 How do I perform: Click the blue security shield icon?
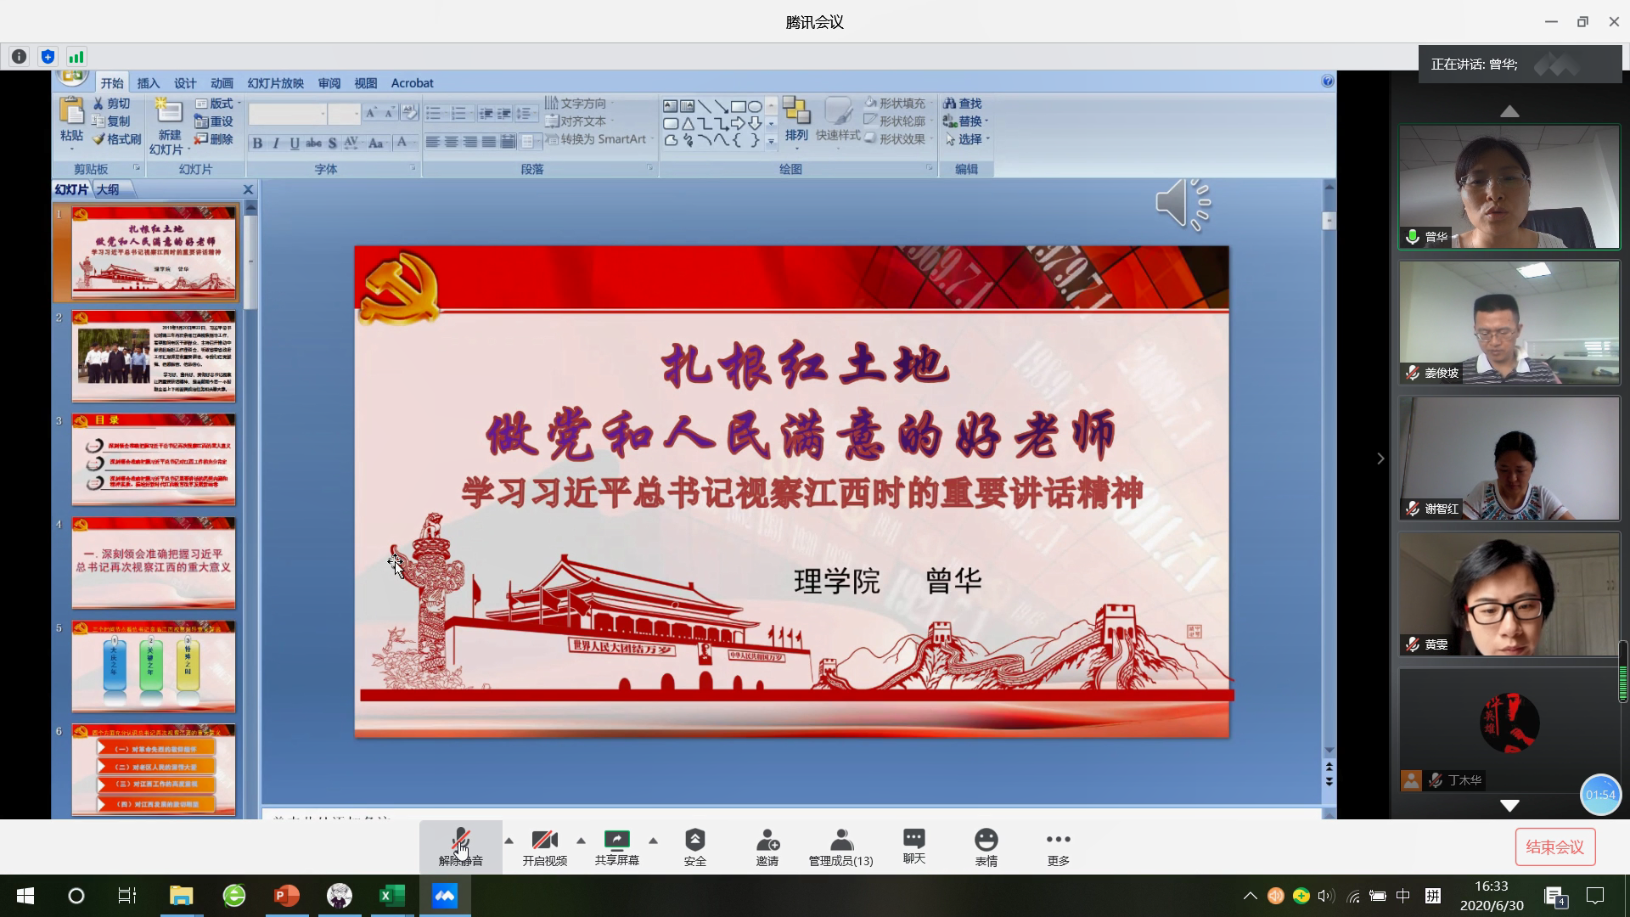coord(47,57)
